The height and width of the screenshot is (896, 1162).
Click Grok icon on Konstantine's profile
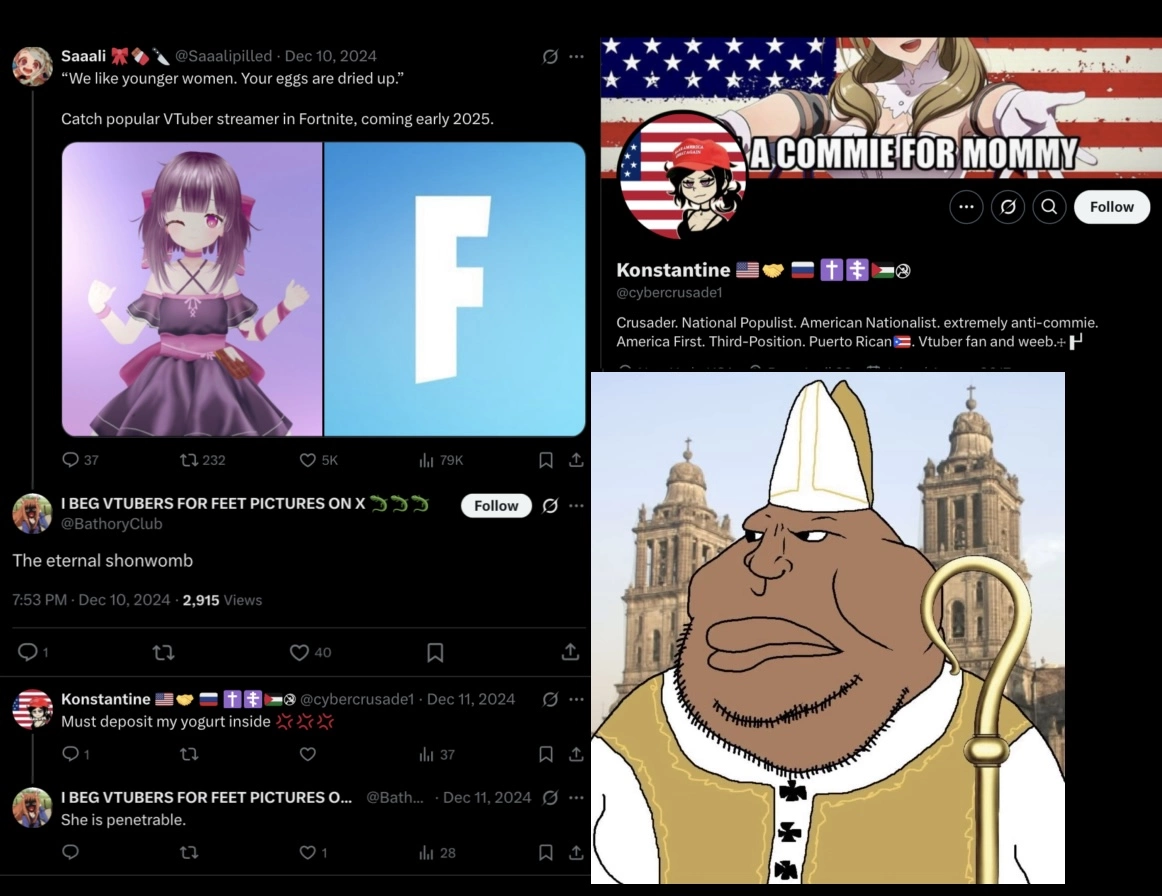[1008, 207]
